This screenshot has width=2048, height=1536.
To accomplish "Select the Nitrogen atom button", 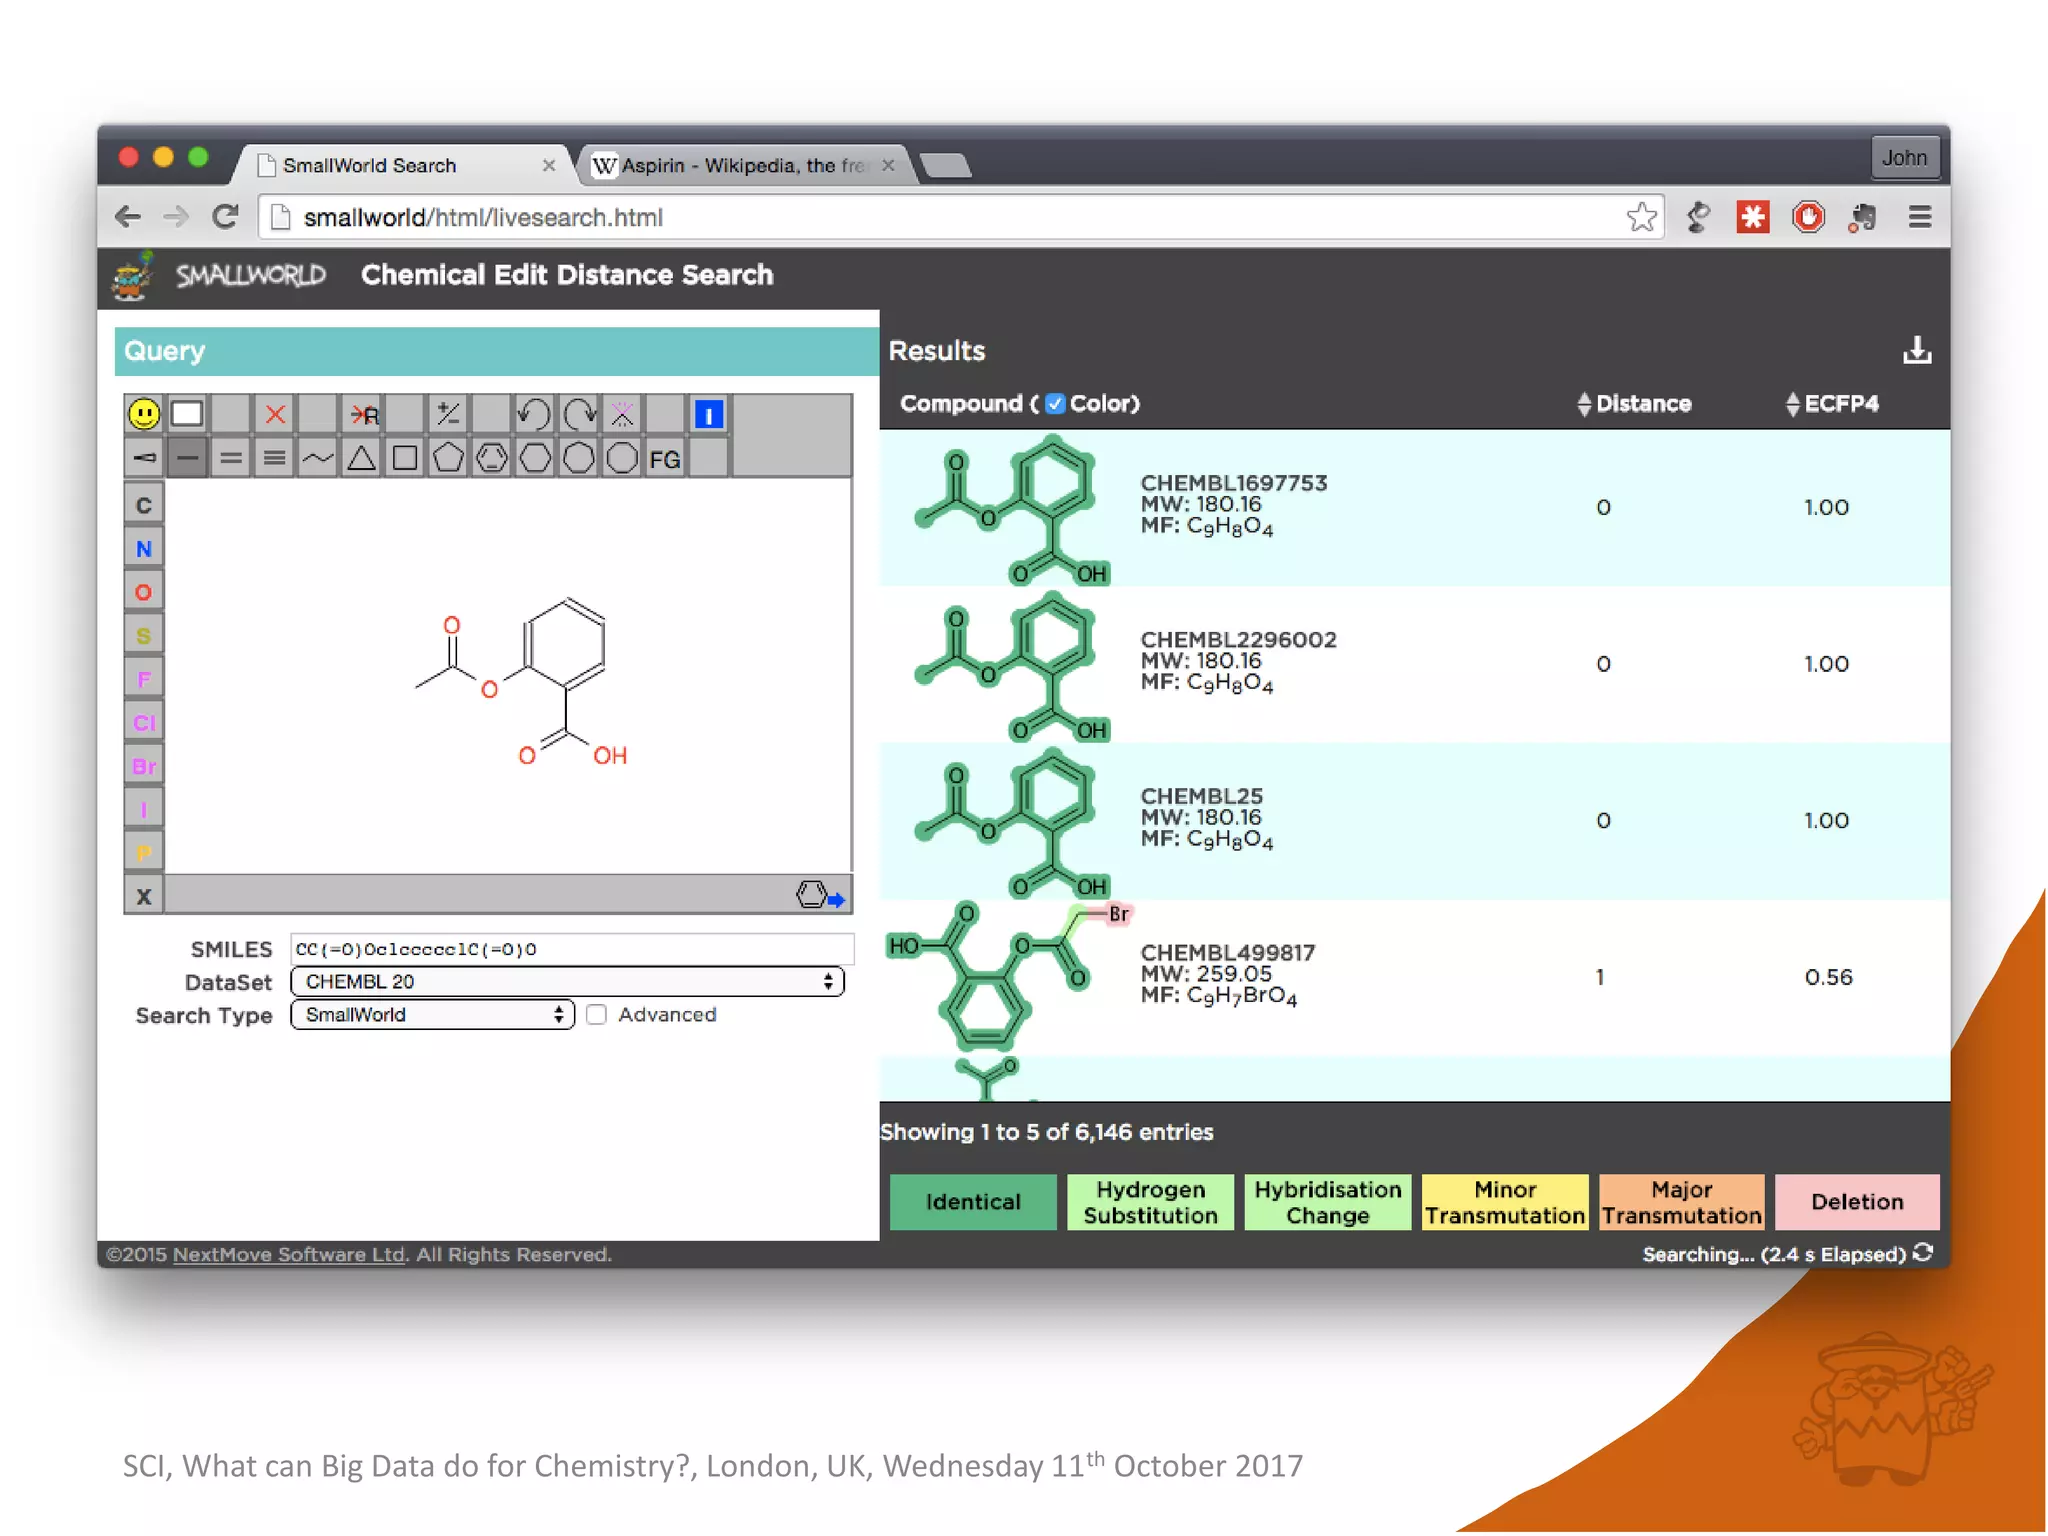I will 144,549.
